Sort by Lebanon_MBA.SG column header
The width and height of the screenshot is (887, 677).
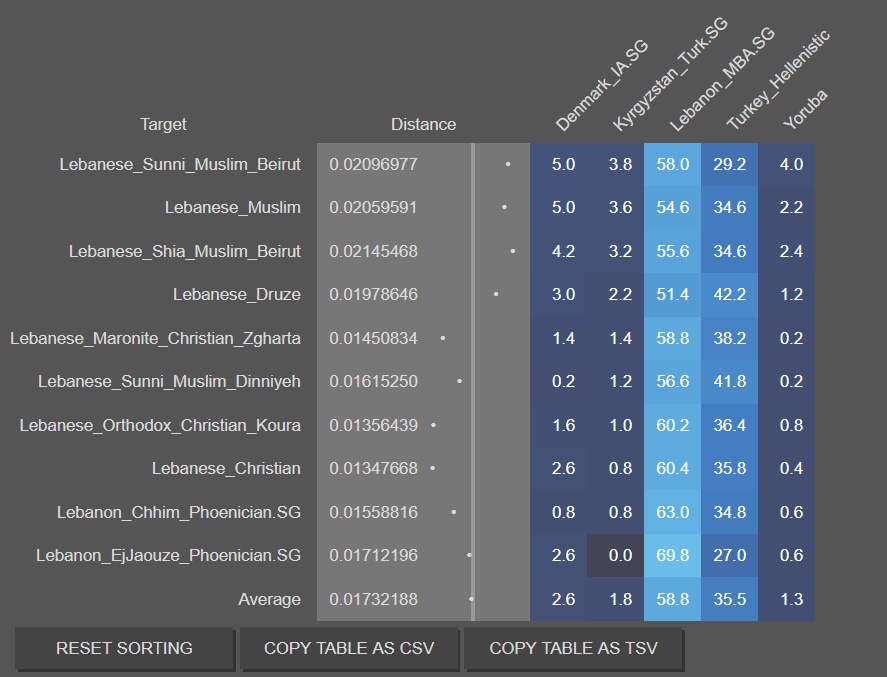tap(722, 79)
